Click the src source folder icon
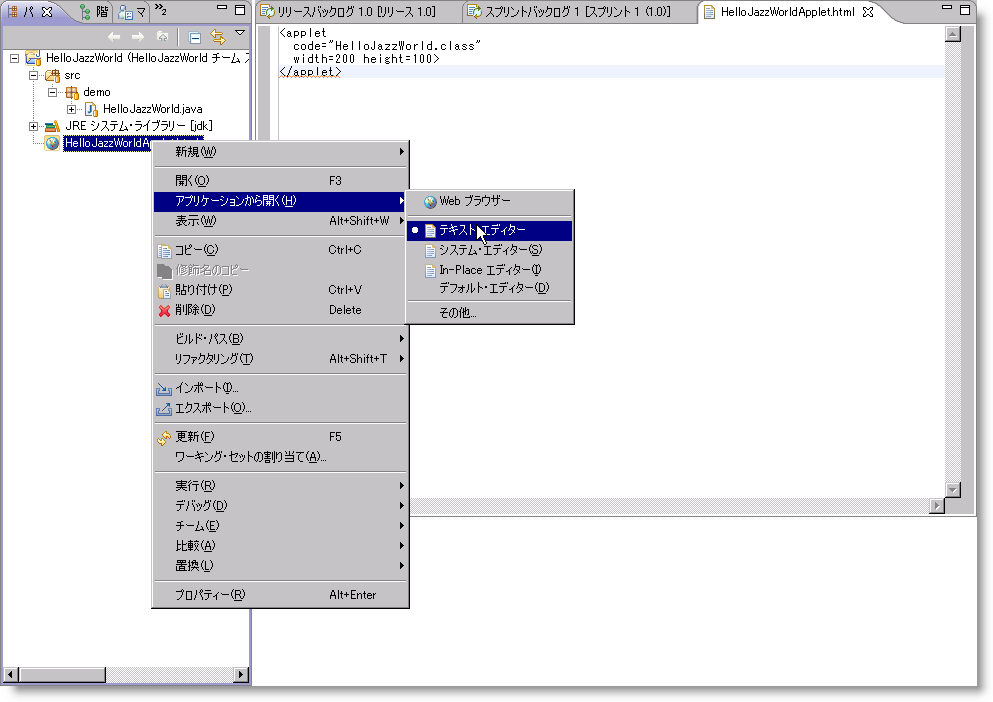 (x=53, y=75)
